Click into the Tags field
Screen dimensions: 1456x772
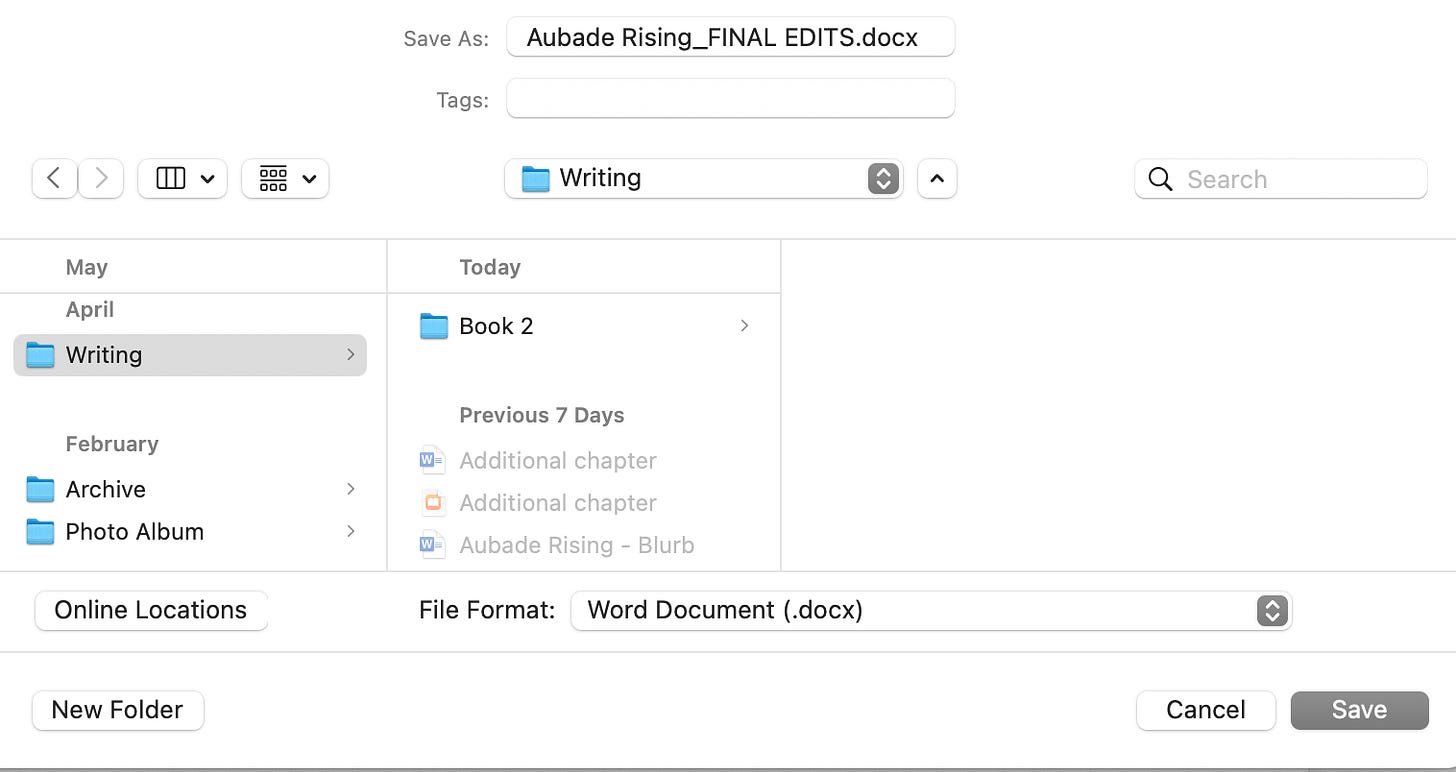(731, 99)
